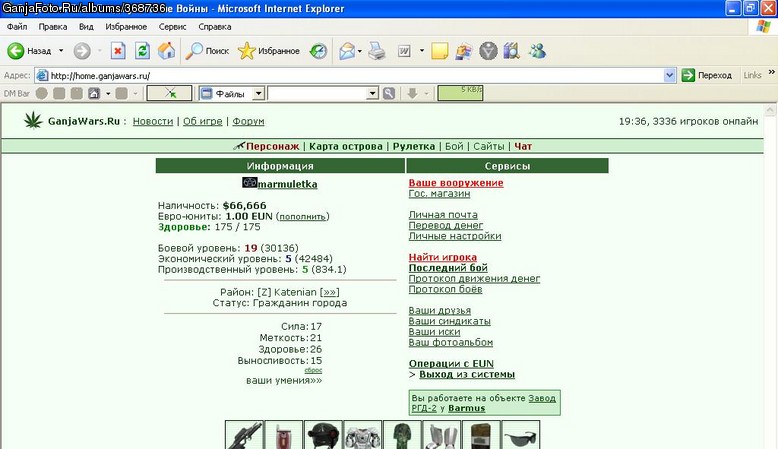Click the пополнить EUN link
This screenshot has height=449, width=778.
(303, 217)
